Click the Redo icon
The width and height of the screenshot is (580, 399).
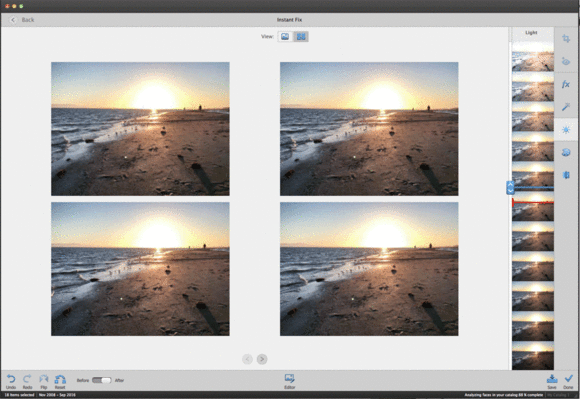(27, 379)
